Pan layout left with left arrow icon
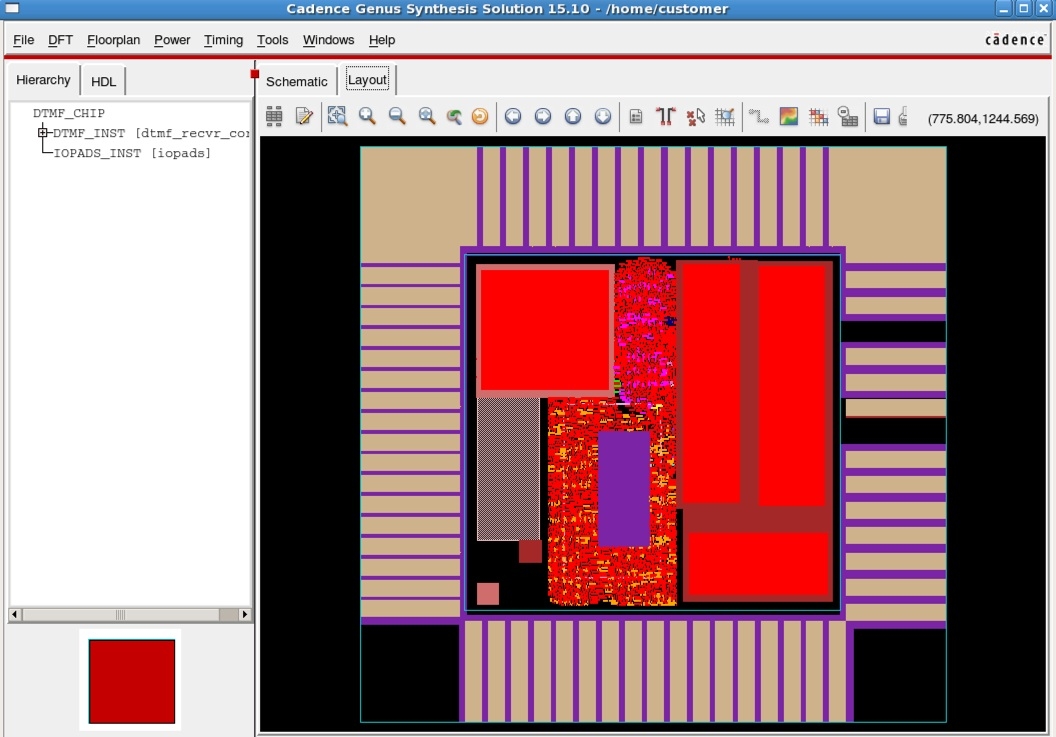The image size is (1056, 737). point(513,116)
